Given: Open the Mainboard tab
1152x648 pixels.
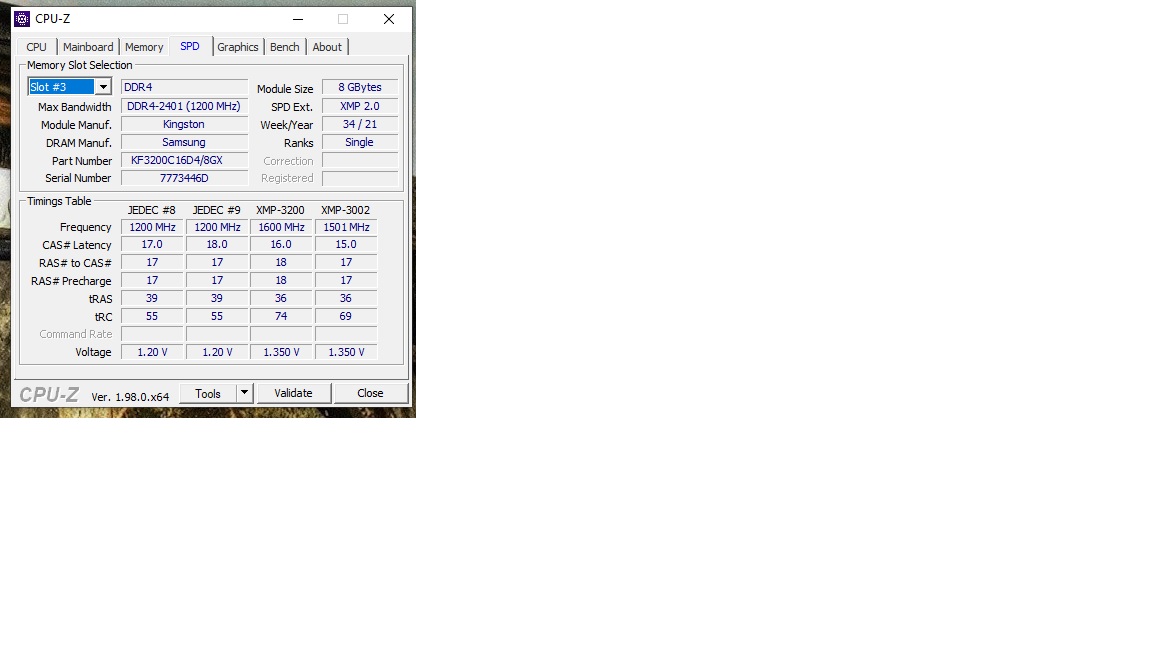Looking at the screenshot, I should click(x=88, y=47).
